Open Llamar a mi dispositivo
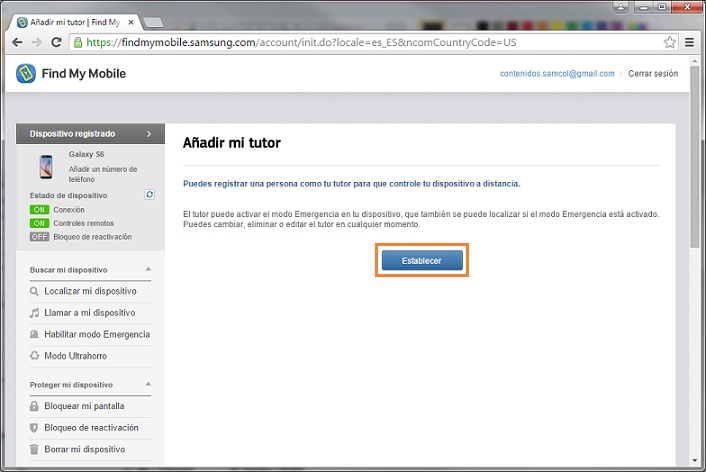Viewport: 706px width, 472px height. (x=90, y=313)
